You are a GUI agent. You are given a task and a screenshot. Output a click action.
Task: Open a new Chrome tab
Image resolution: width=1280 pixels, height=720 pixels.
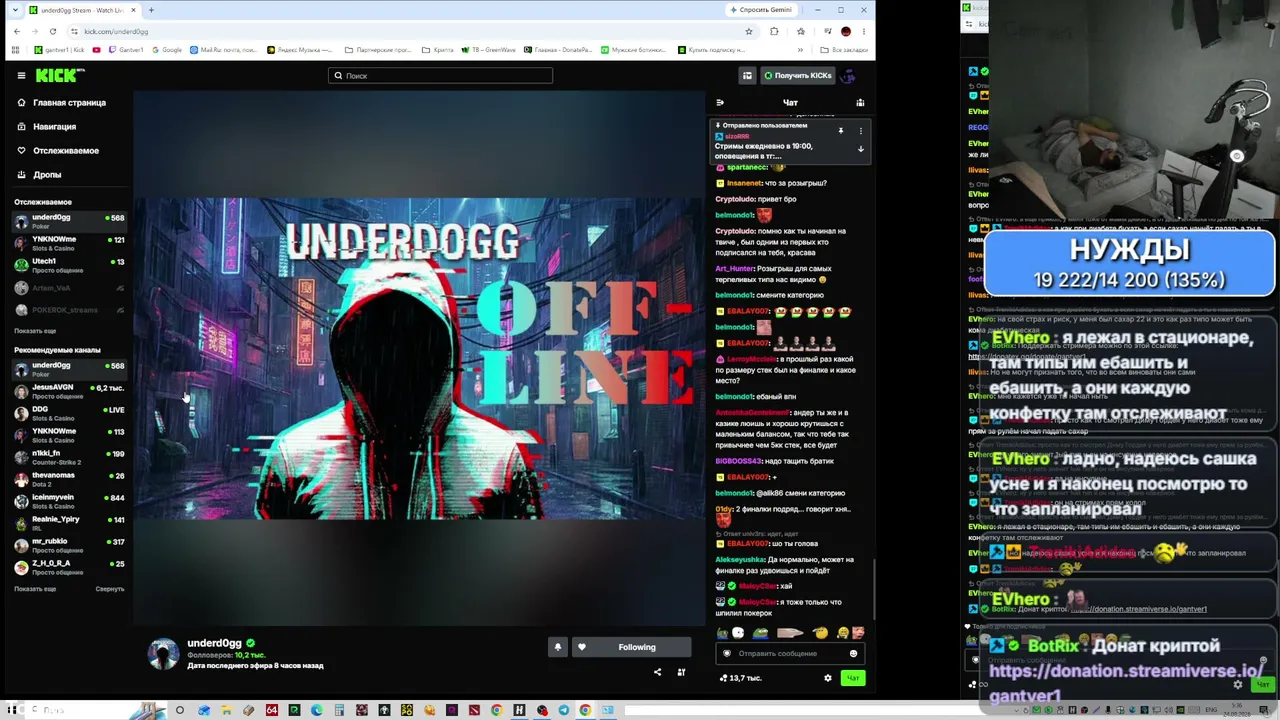[151, 10]
